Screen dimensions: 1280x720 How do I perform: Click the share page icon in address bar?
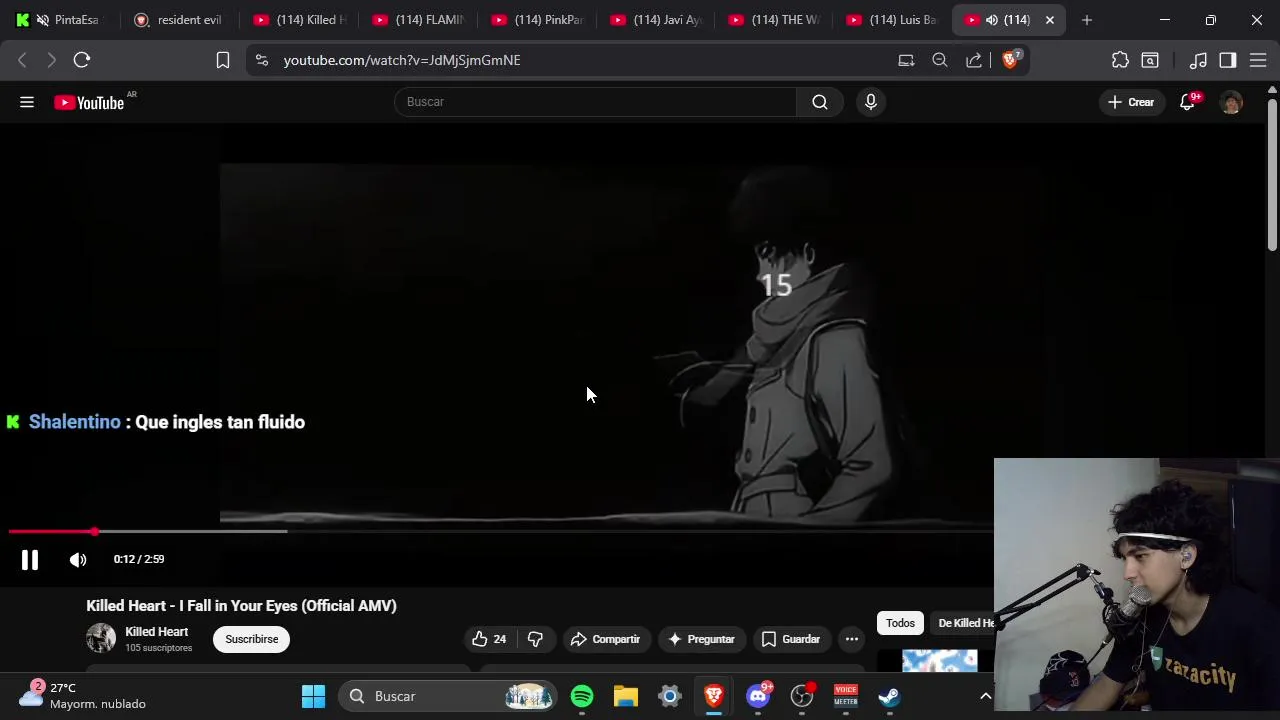tap(974, 60)
